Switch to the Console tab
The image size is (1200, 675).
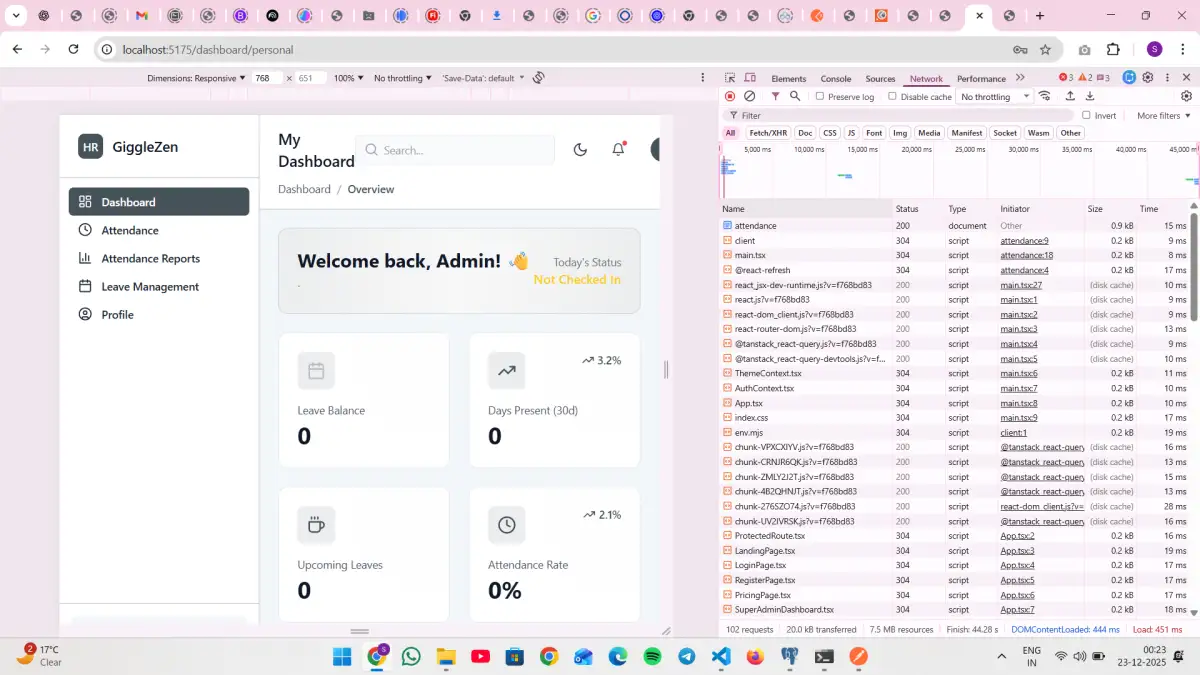(x=836, y=78)
